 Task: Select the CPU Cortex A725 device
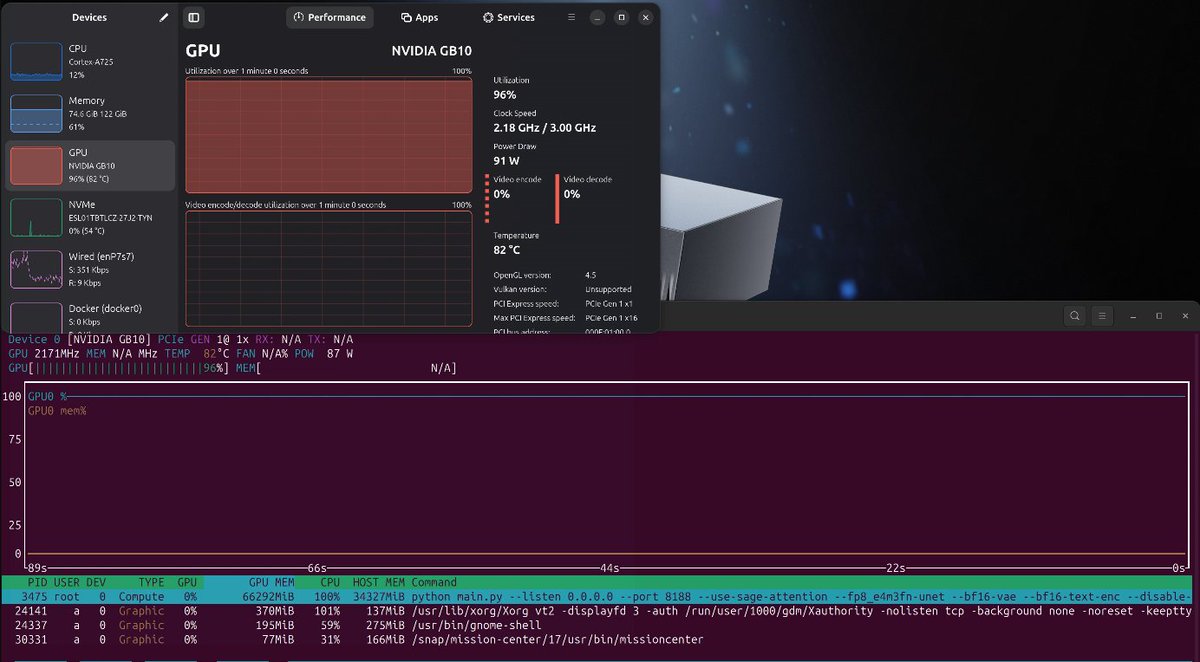(x=91, y=61)
